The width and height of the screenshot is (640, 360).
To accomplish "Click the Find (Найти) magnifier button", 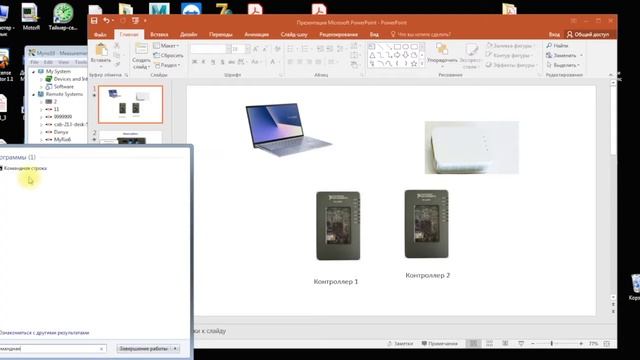I will 558,45.
